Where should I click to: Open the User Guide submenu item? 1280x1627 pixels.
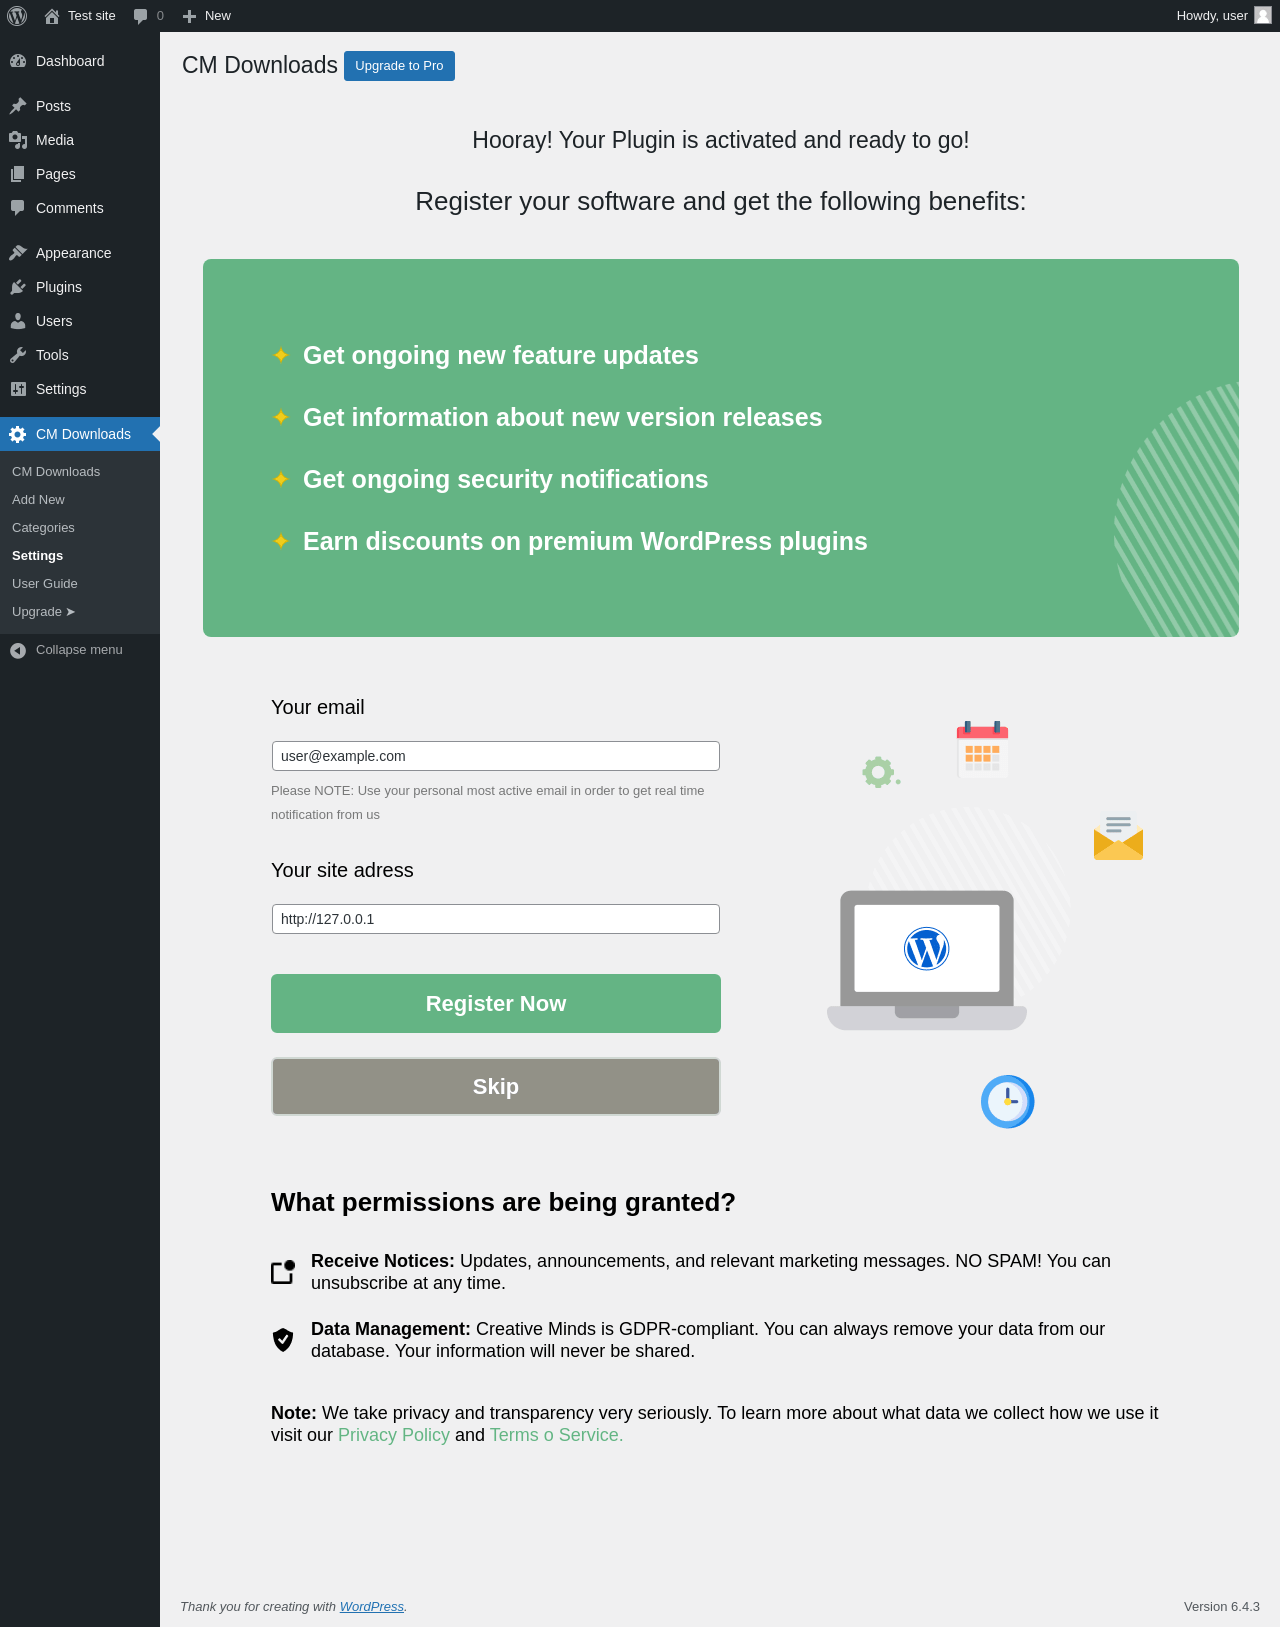(x=45, y=584)
